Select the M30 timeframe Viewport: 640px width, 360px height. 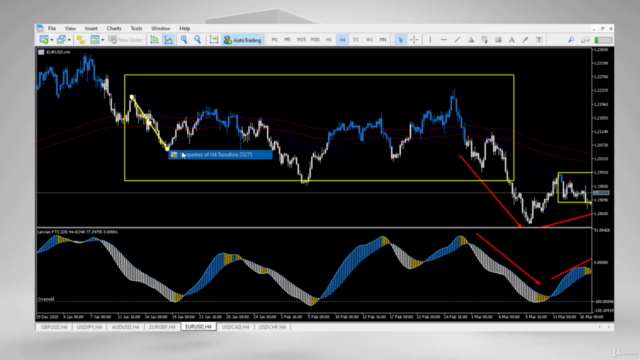coord(315,40)
